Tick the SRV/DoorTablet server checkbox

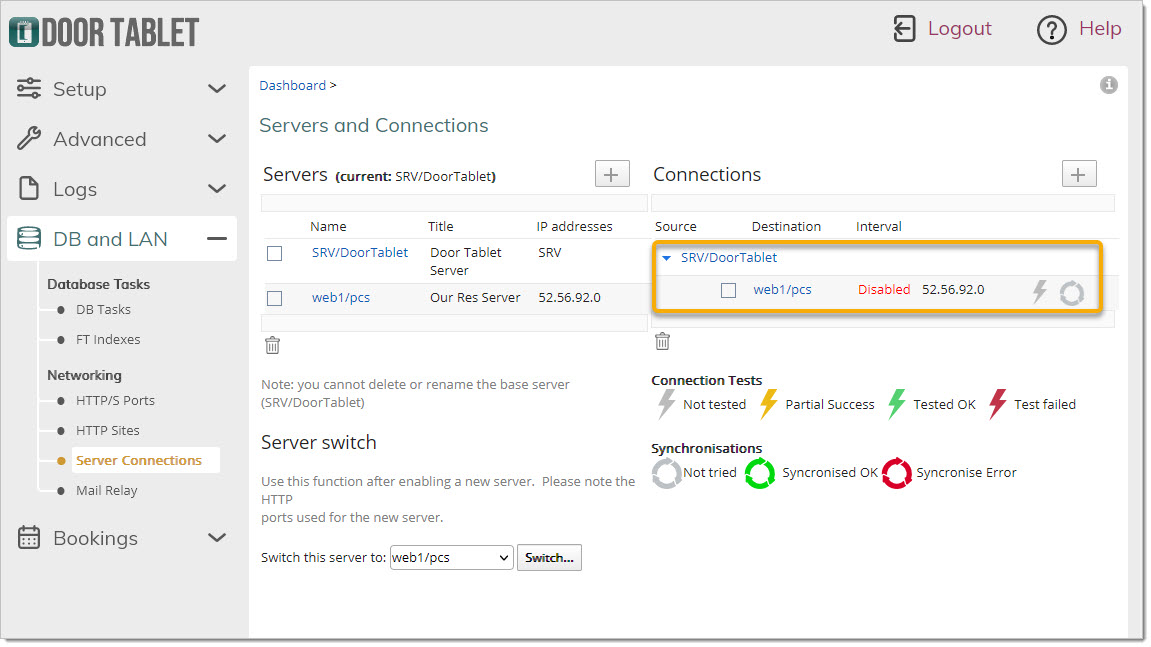coord(275,253)
